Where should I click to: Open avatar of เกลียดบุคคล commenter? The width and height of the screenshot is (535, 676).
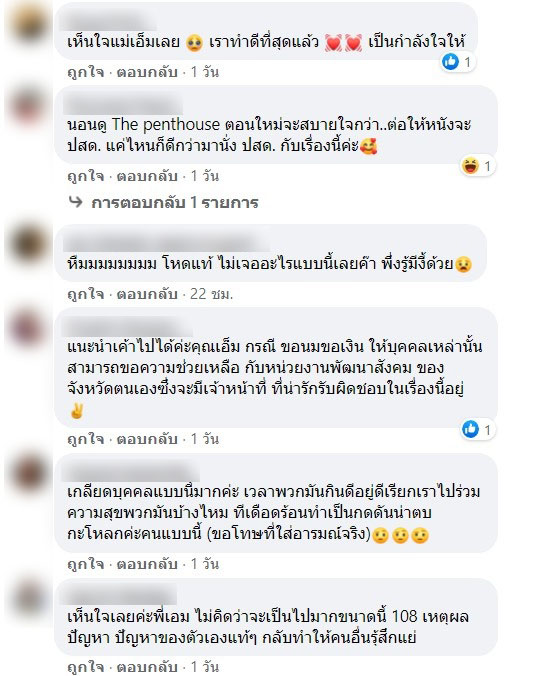[x=28, y=473]
